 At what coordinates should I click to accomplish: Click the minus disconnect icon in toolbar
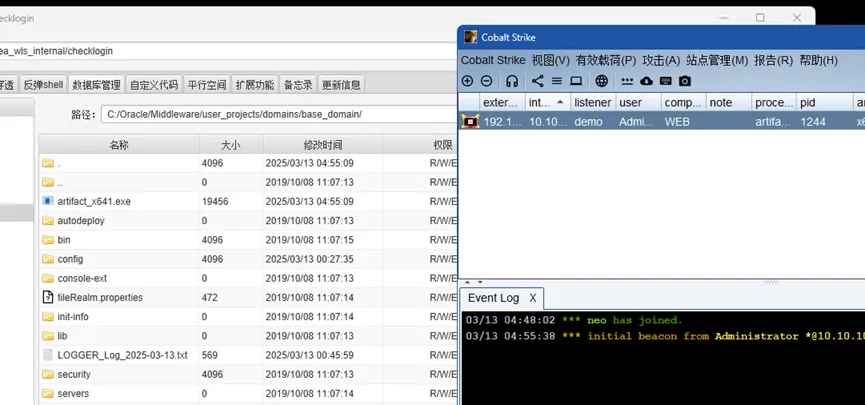(x=486, y=81)
